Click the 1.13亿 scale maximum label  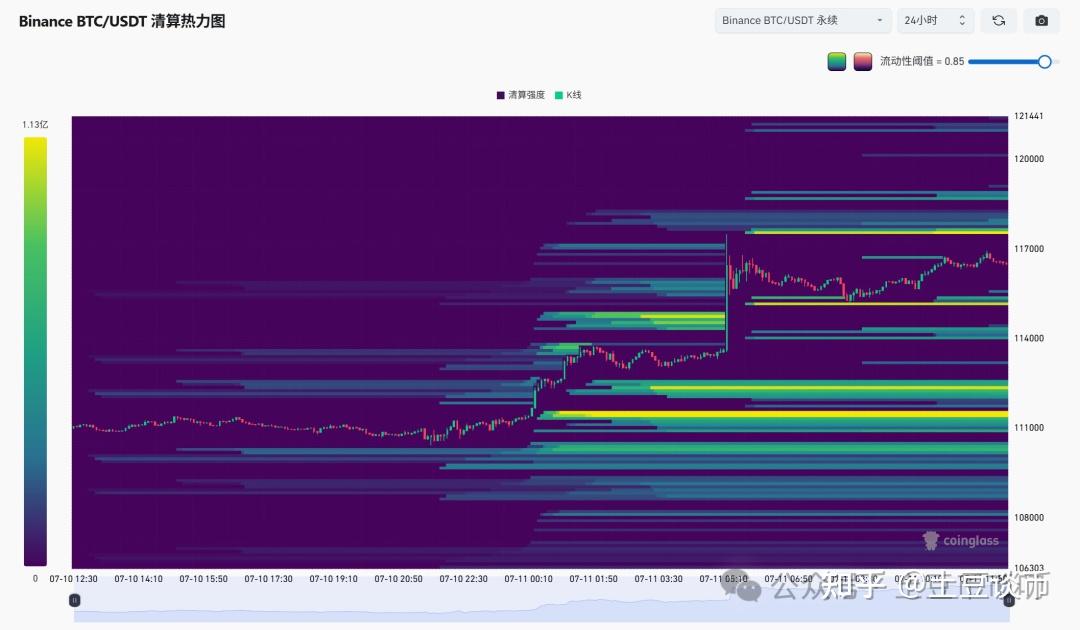pyautogui.click(x=35, y=125)
